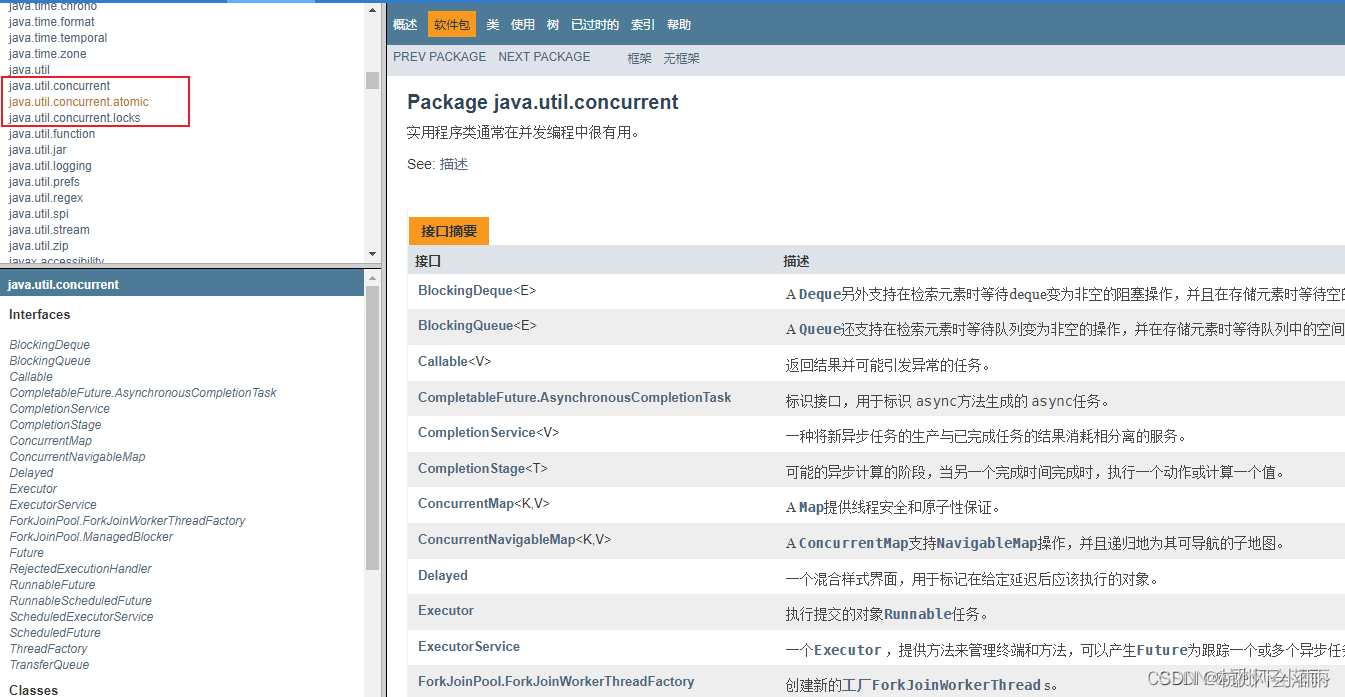Screen dimensions: 1345x697
Task: Open CompletableFuture.AsynchronousCompletionTask in left list
Action: [143, 393]
